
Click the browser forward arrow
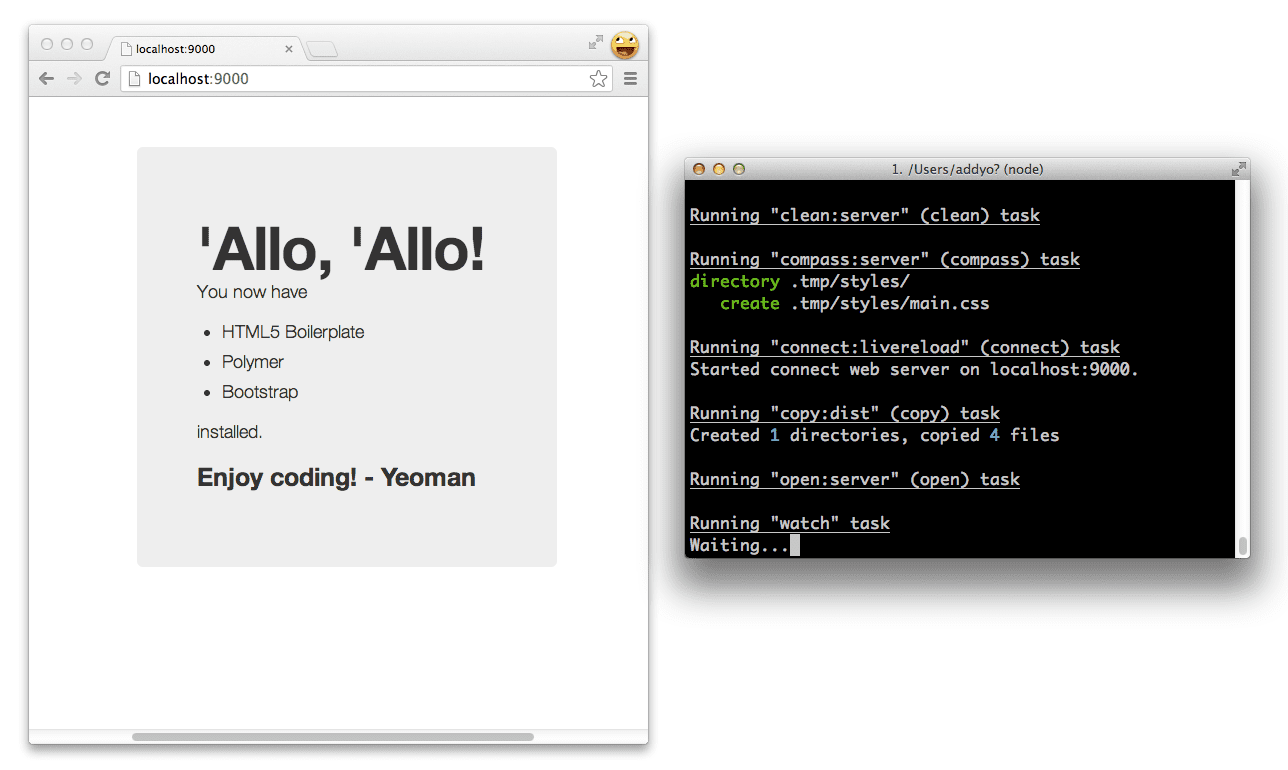(x=74, y=78)
